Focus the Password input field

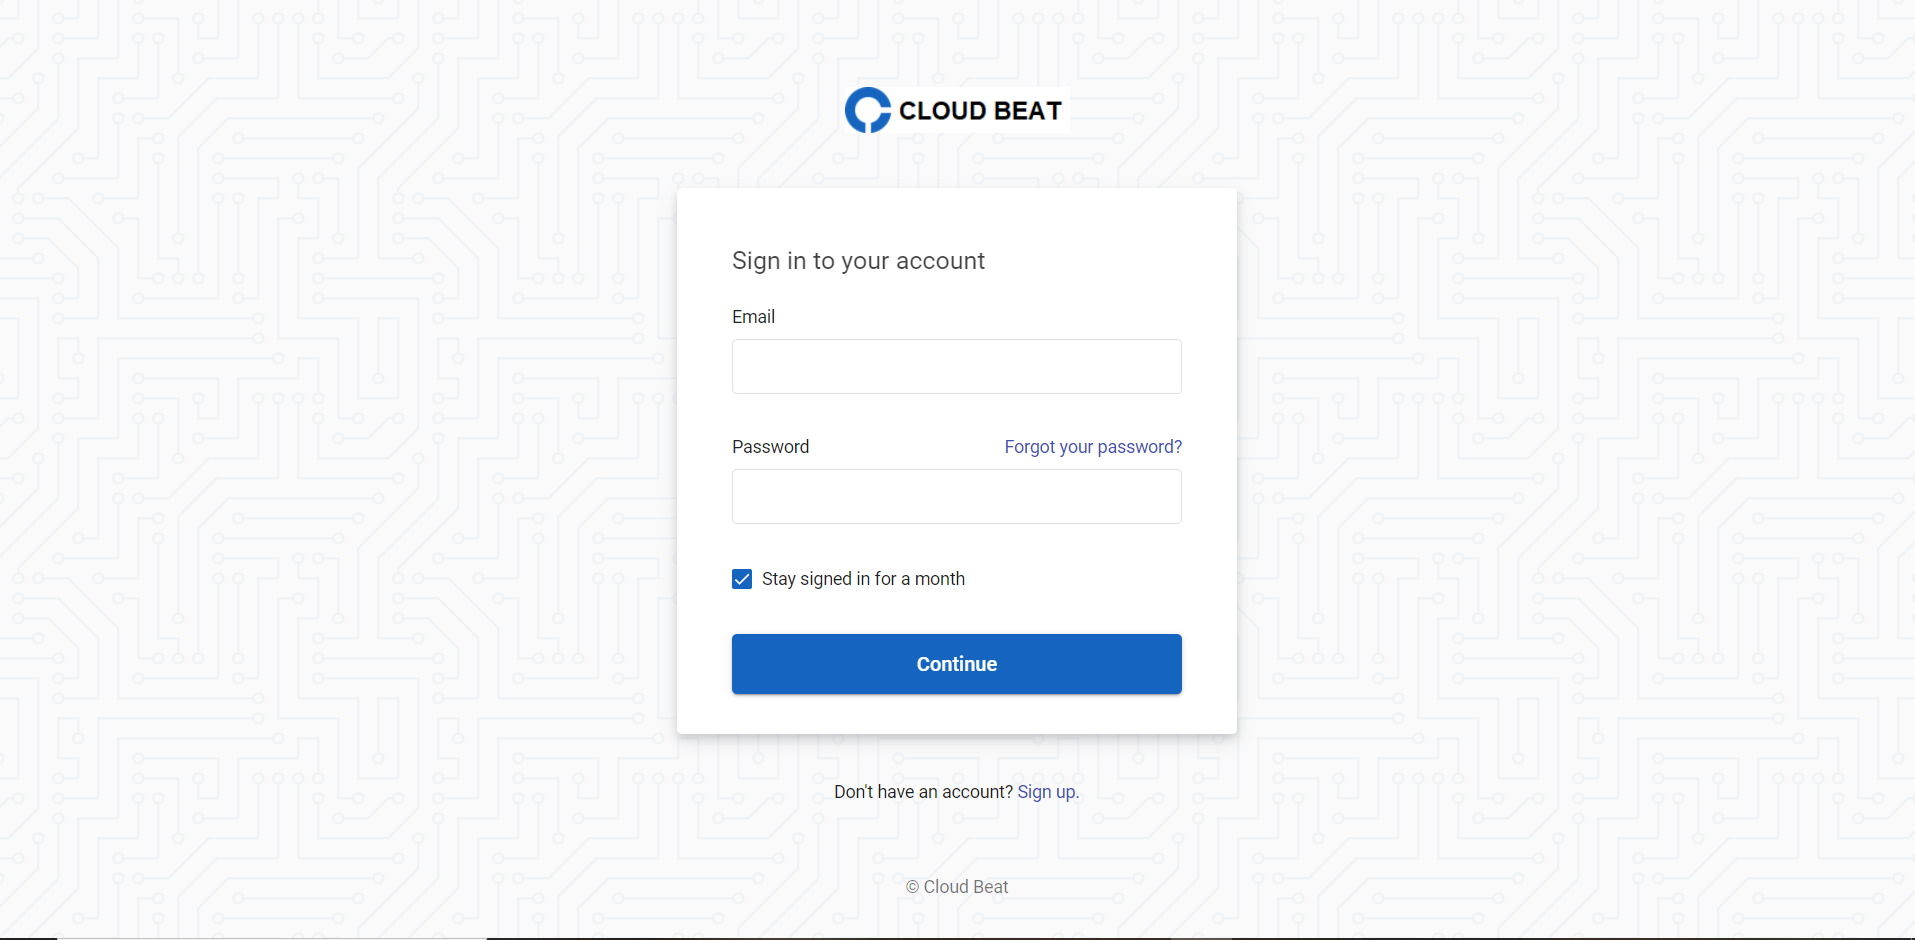click(x=956, y=496)
